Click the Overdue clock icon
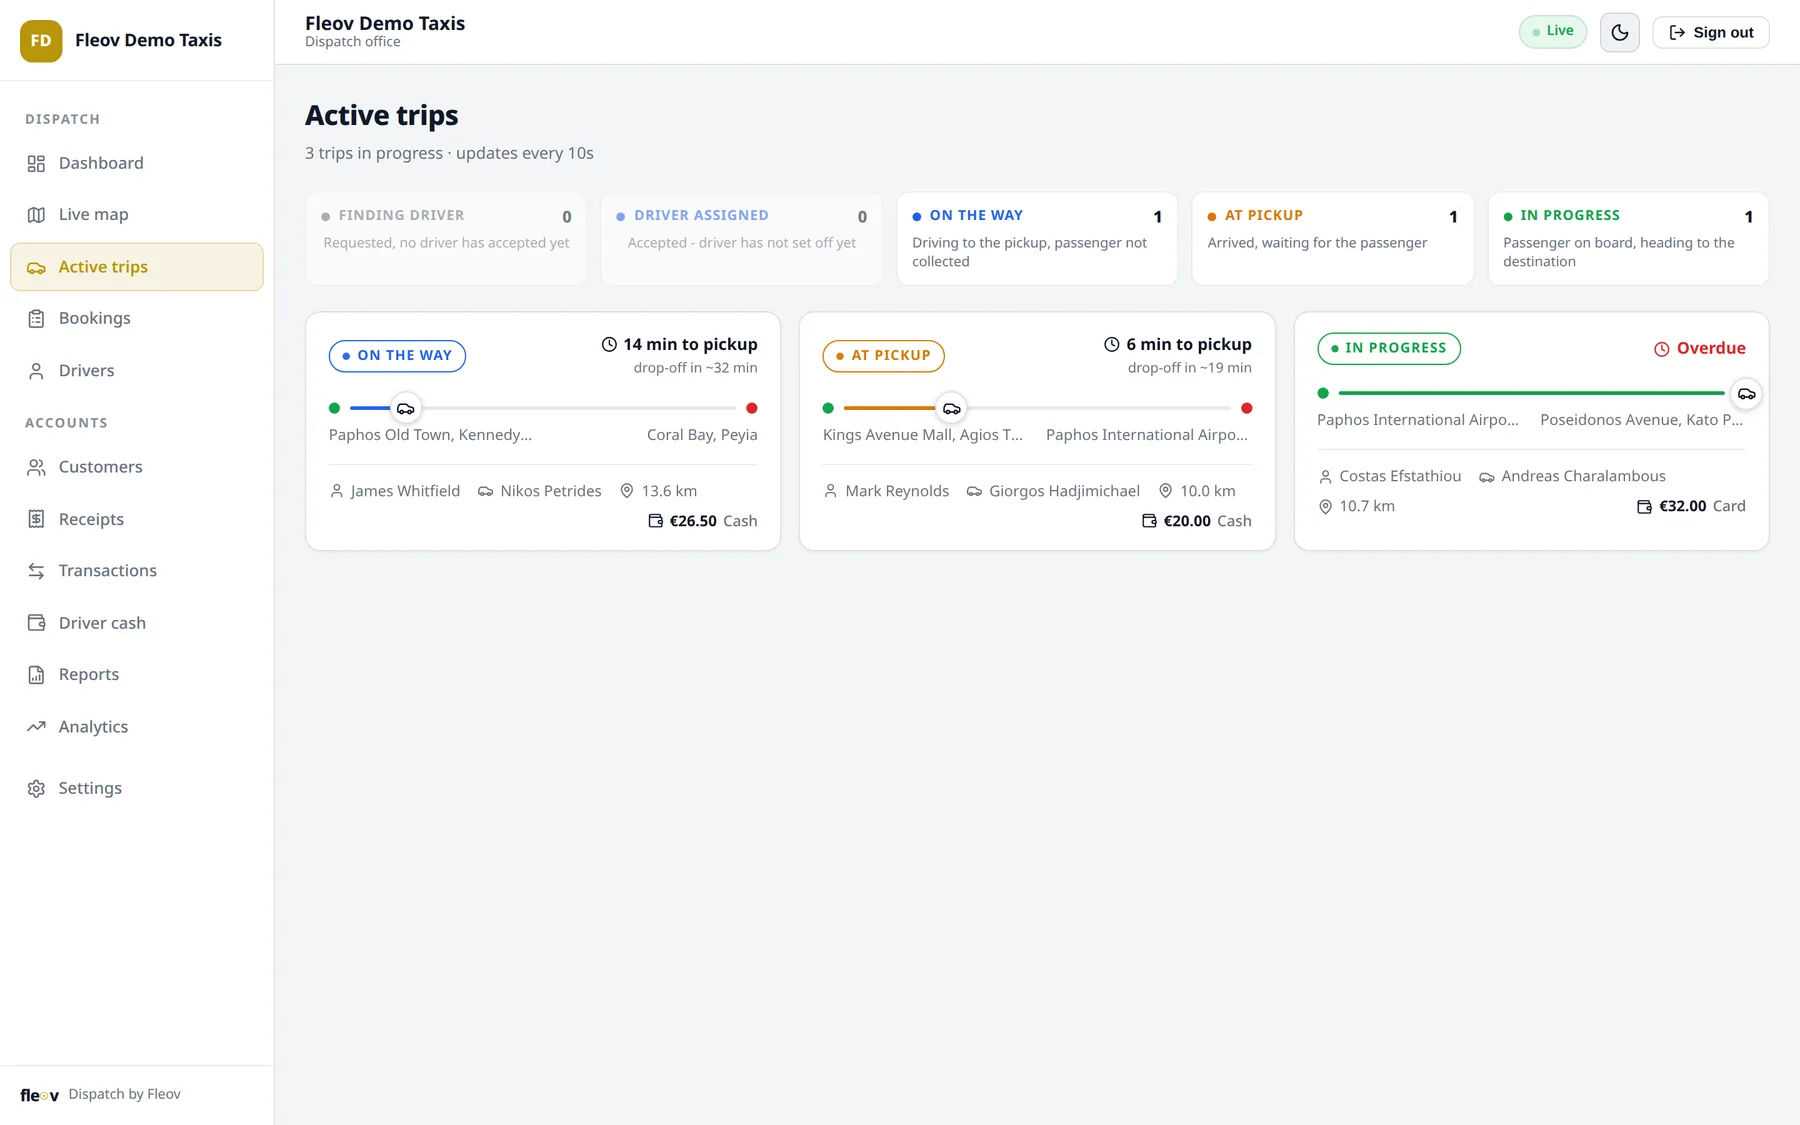This screenshot has width=1800, height=1125. [1661, 349]
